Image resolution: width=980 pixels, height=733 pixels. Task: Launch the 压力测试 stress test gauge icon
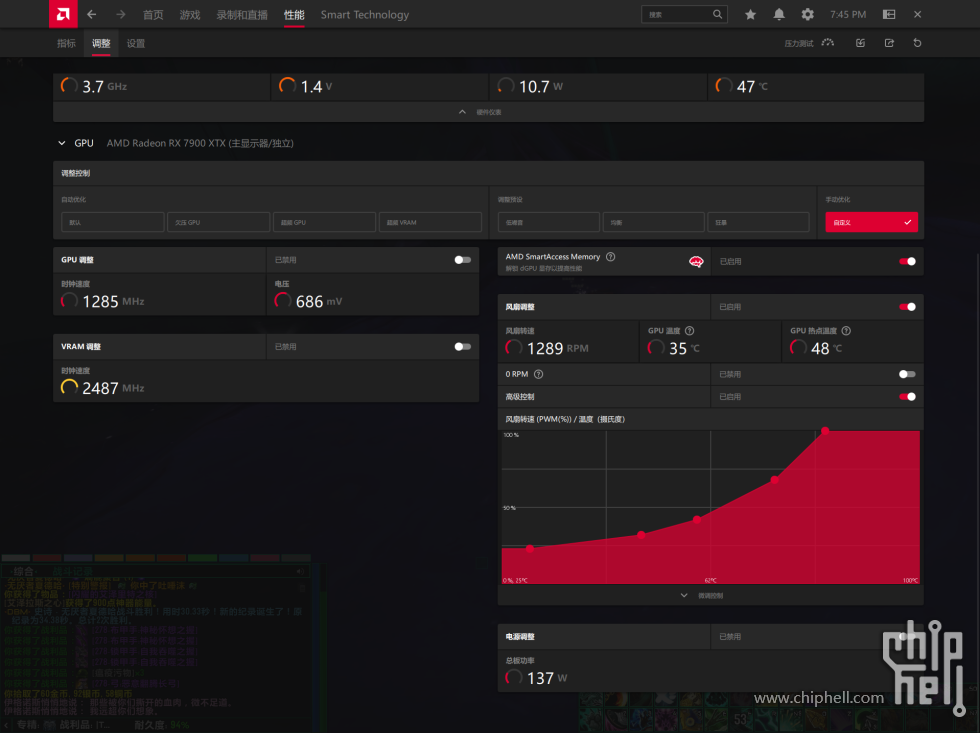pyautogui.click(x=828, y=43)
